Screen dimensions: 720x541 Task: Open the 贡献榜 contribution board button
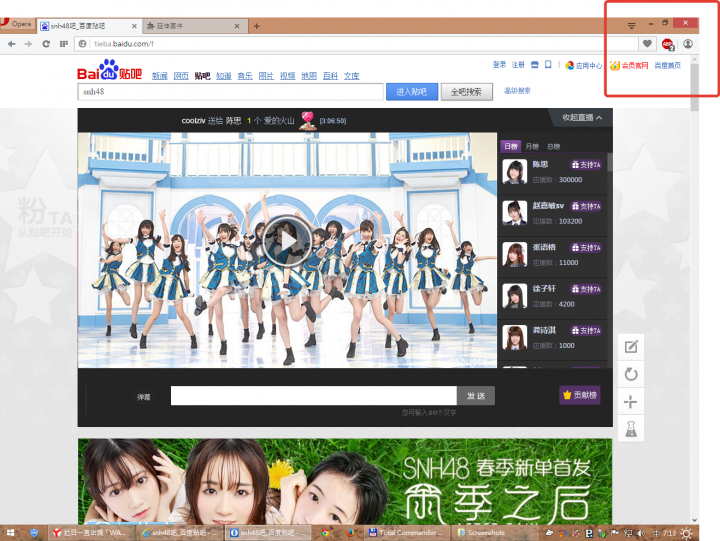(579, 395)
